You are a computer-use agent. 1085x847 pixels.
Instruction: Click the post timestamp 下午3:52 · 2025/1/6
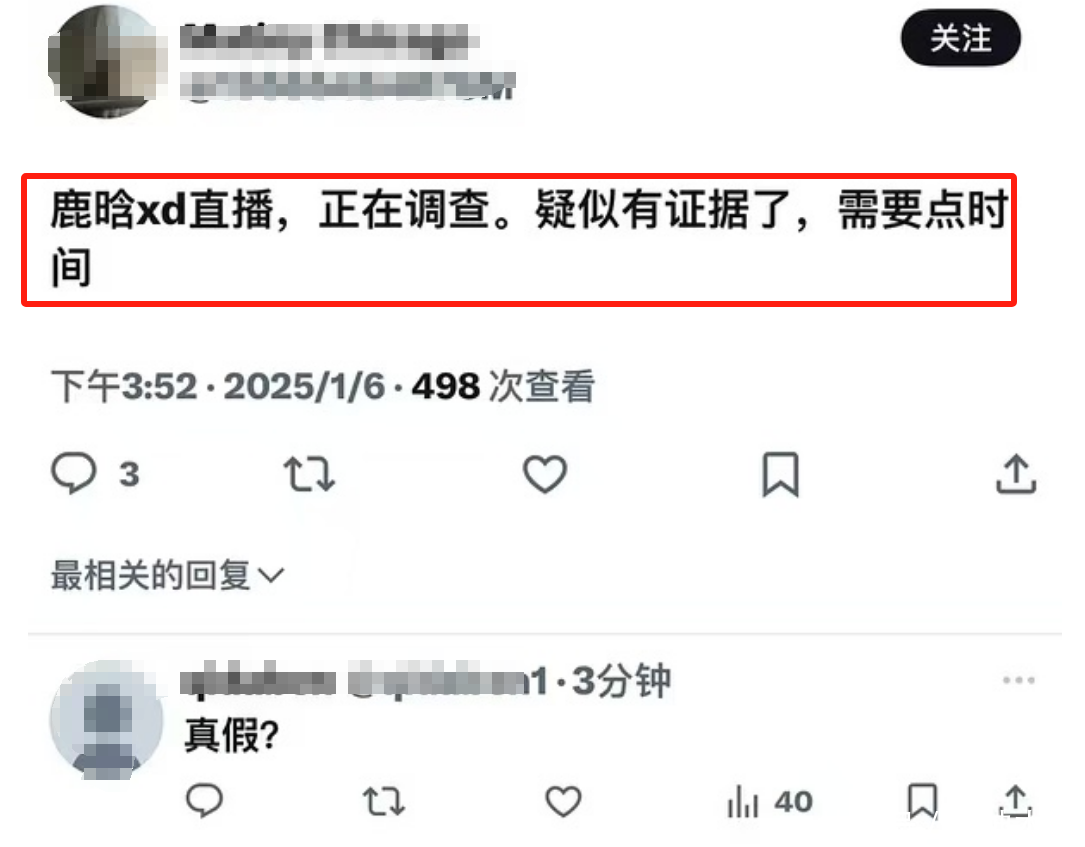218,386
